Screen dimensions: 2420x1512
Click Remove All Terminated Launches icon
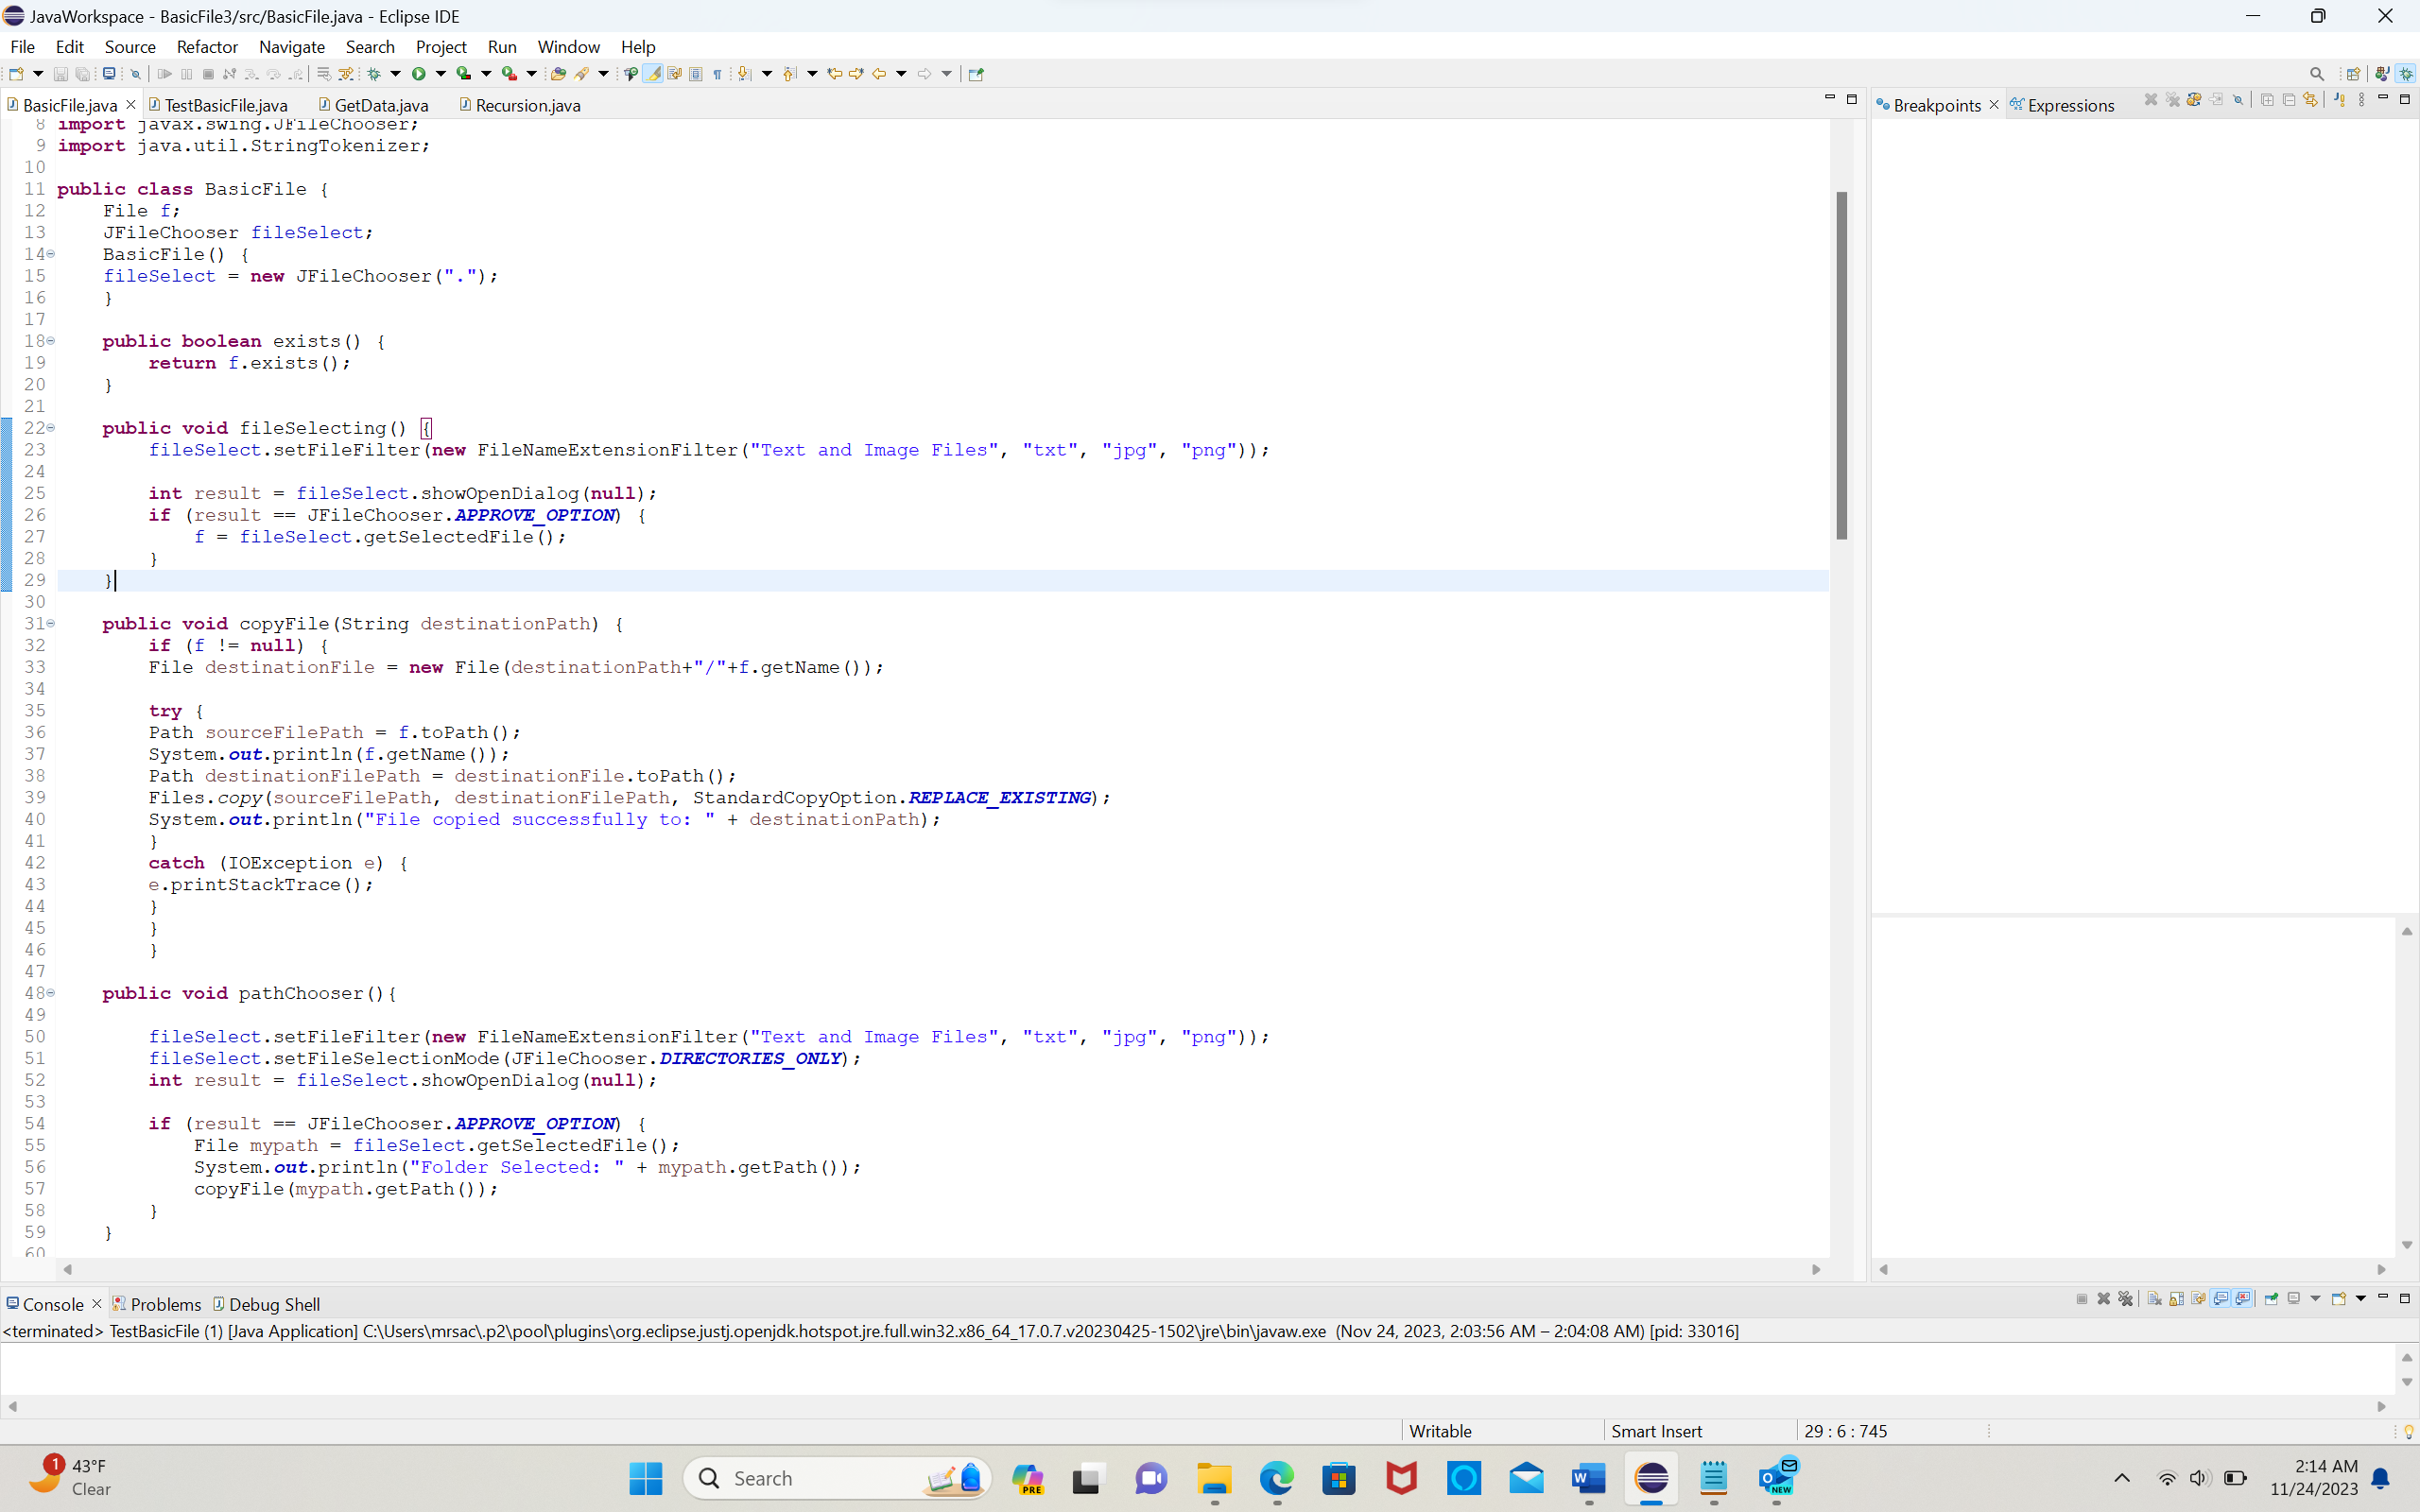[x=2126, y=1298]
